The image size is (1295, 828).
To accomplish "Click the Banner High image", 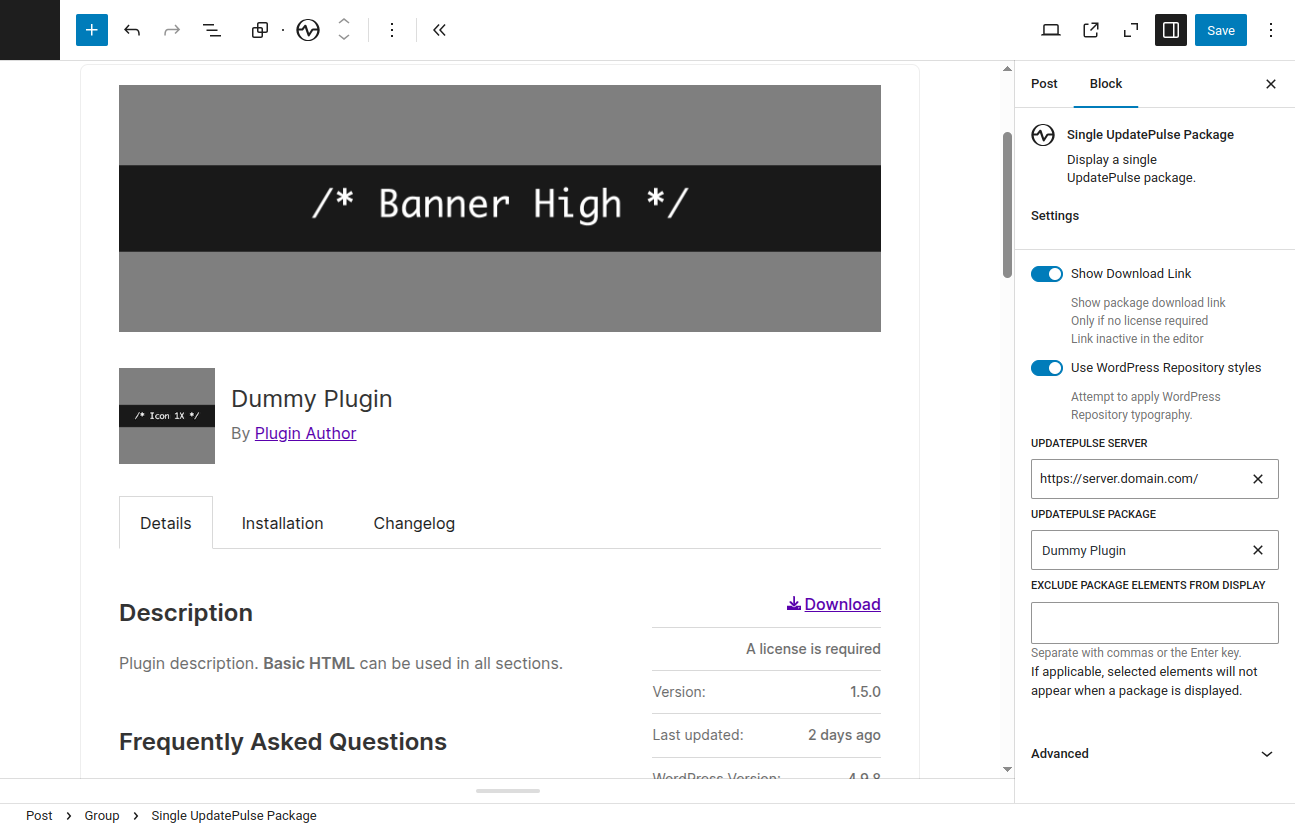I will click(x=500, y=208).
